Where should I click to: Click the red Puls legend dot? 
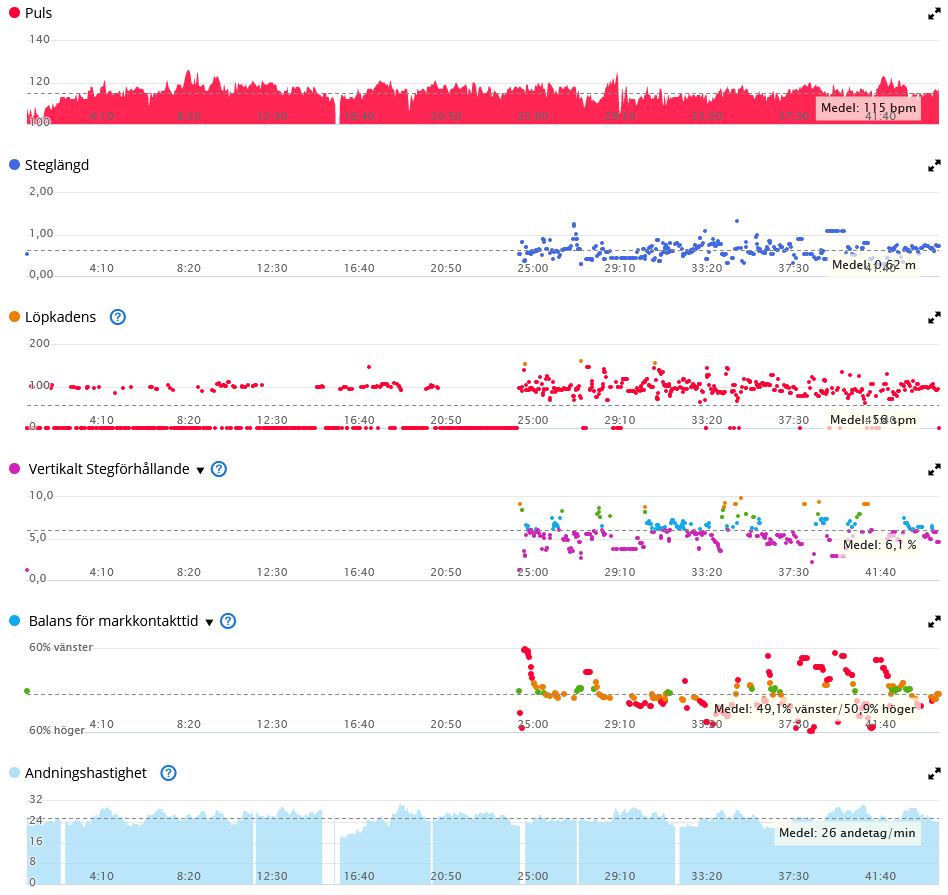click(x=15, y=13)
